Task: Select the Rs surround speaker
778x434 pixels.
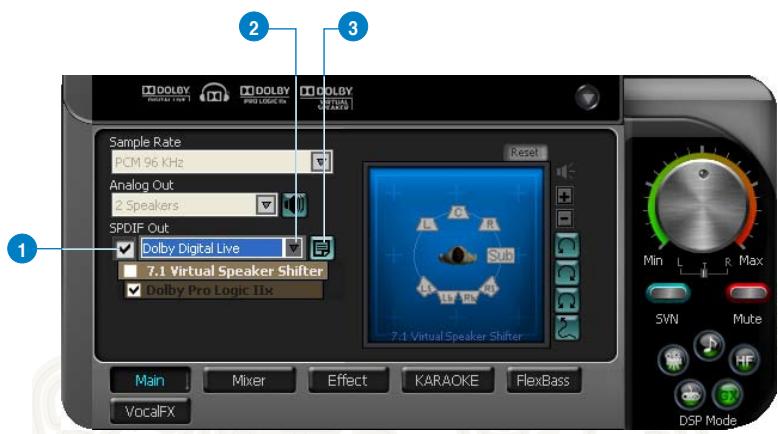Action: [489, 287]
